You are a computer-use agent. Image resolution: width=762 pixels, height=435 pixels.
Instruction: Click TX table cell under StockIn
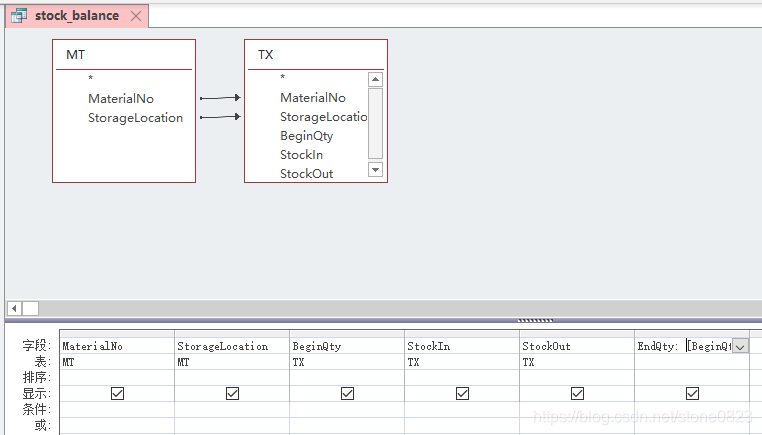462,362
